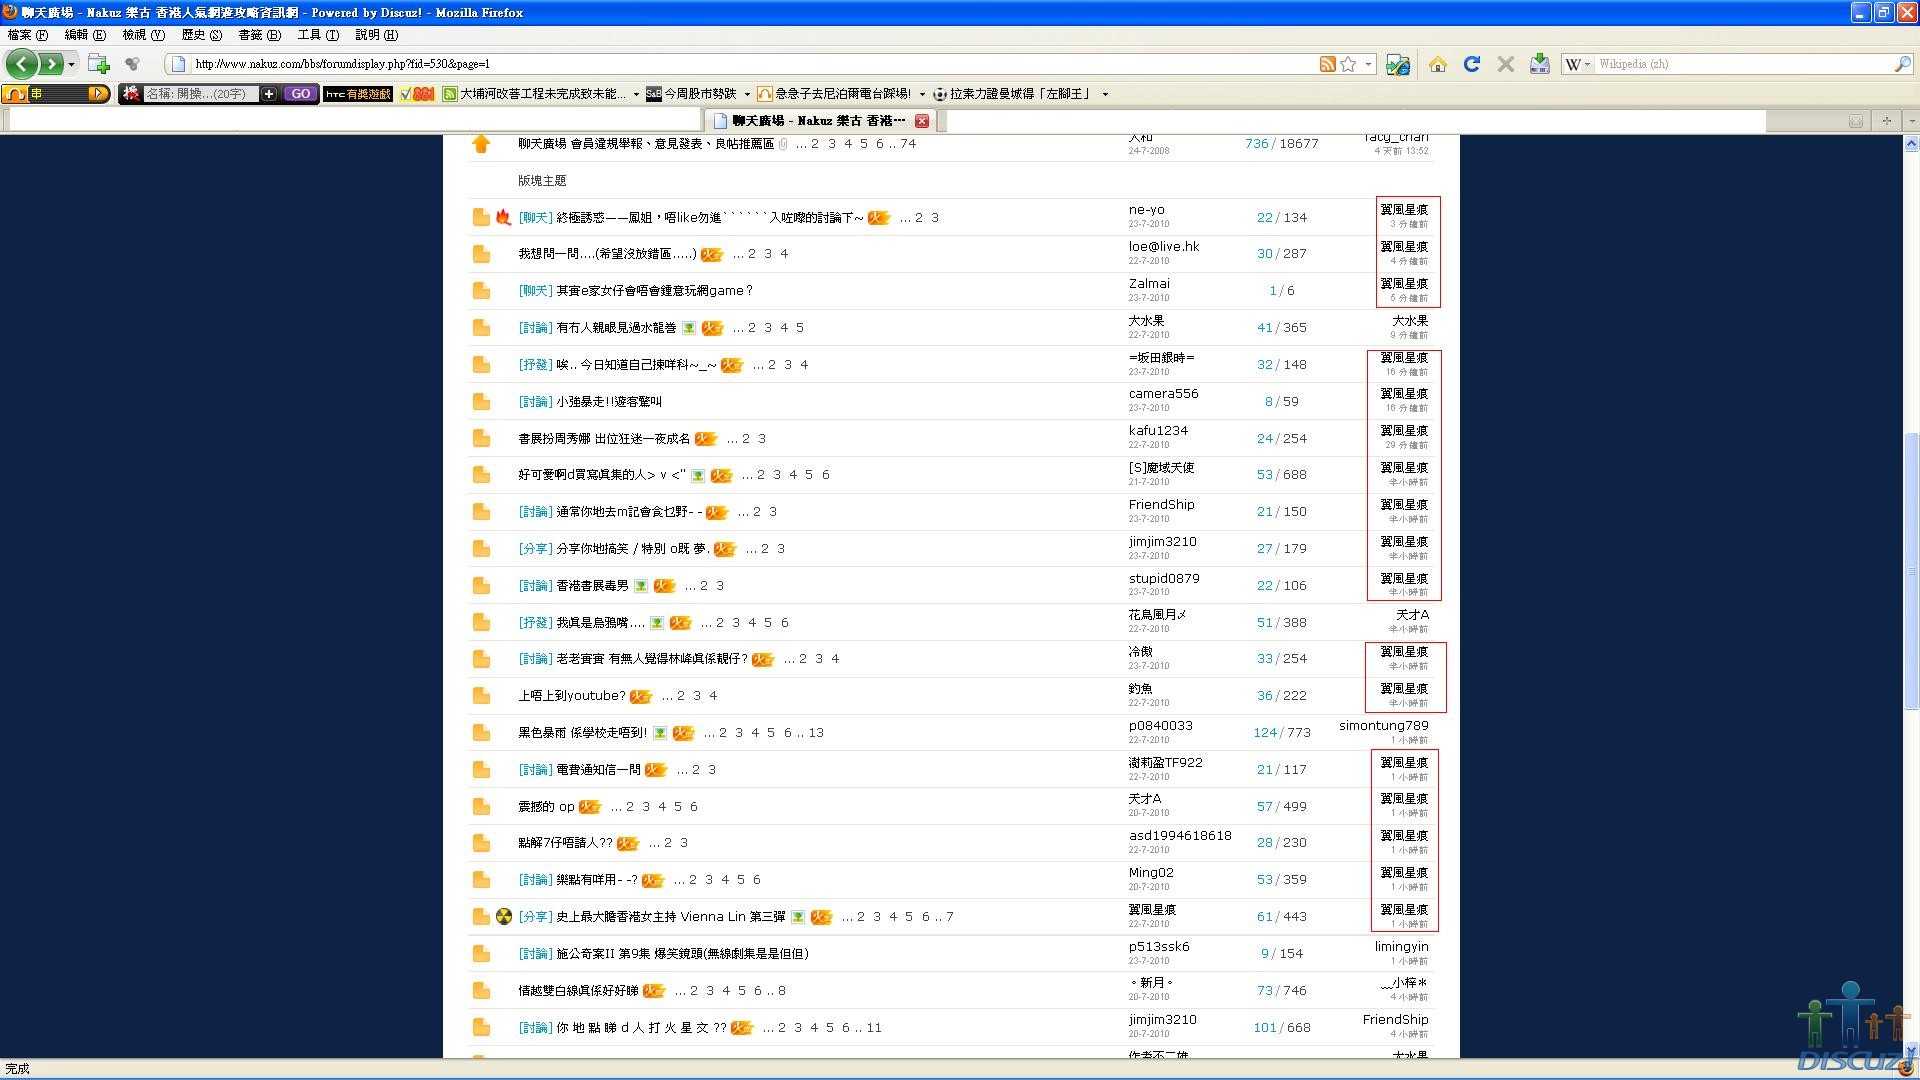1920x1080 pixels.
Task: Click folder icon of 我想問一問 thread
Action: 481,254
